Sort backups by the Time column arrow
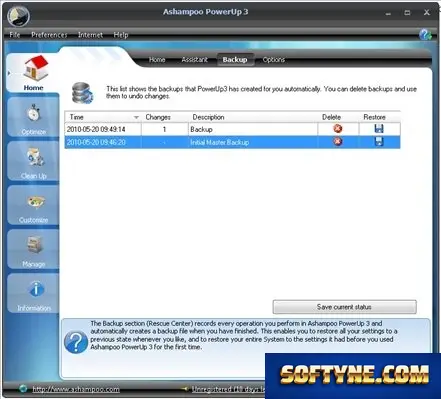Viewport: 441px width, 399px height. [x=136, y=117]
